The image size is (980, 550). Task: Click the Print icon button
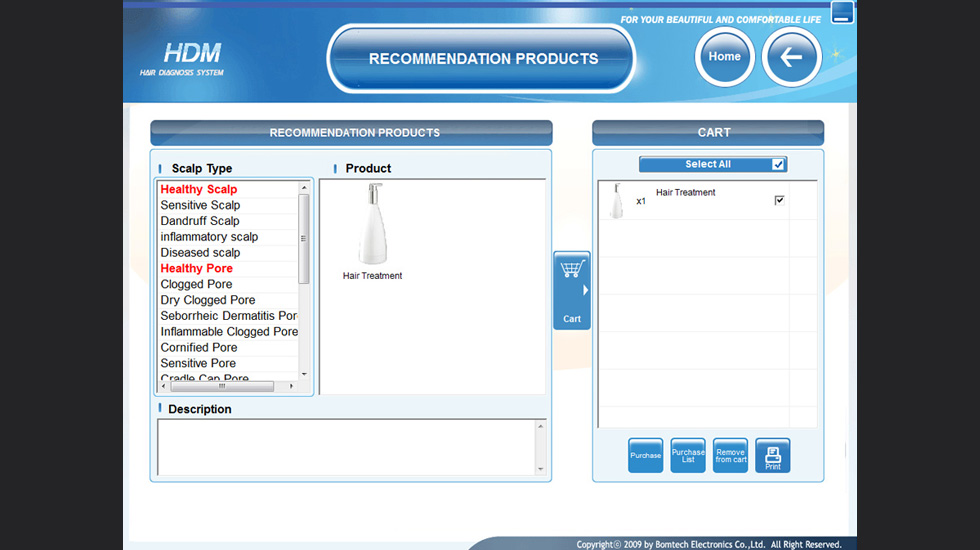coord(772,456)
